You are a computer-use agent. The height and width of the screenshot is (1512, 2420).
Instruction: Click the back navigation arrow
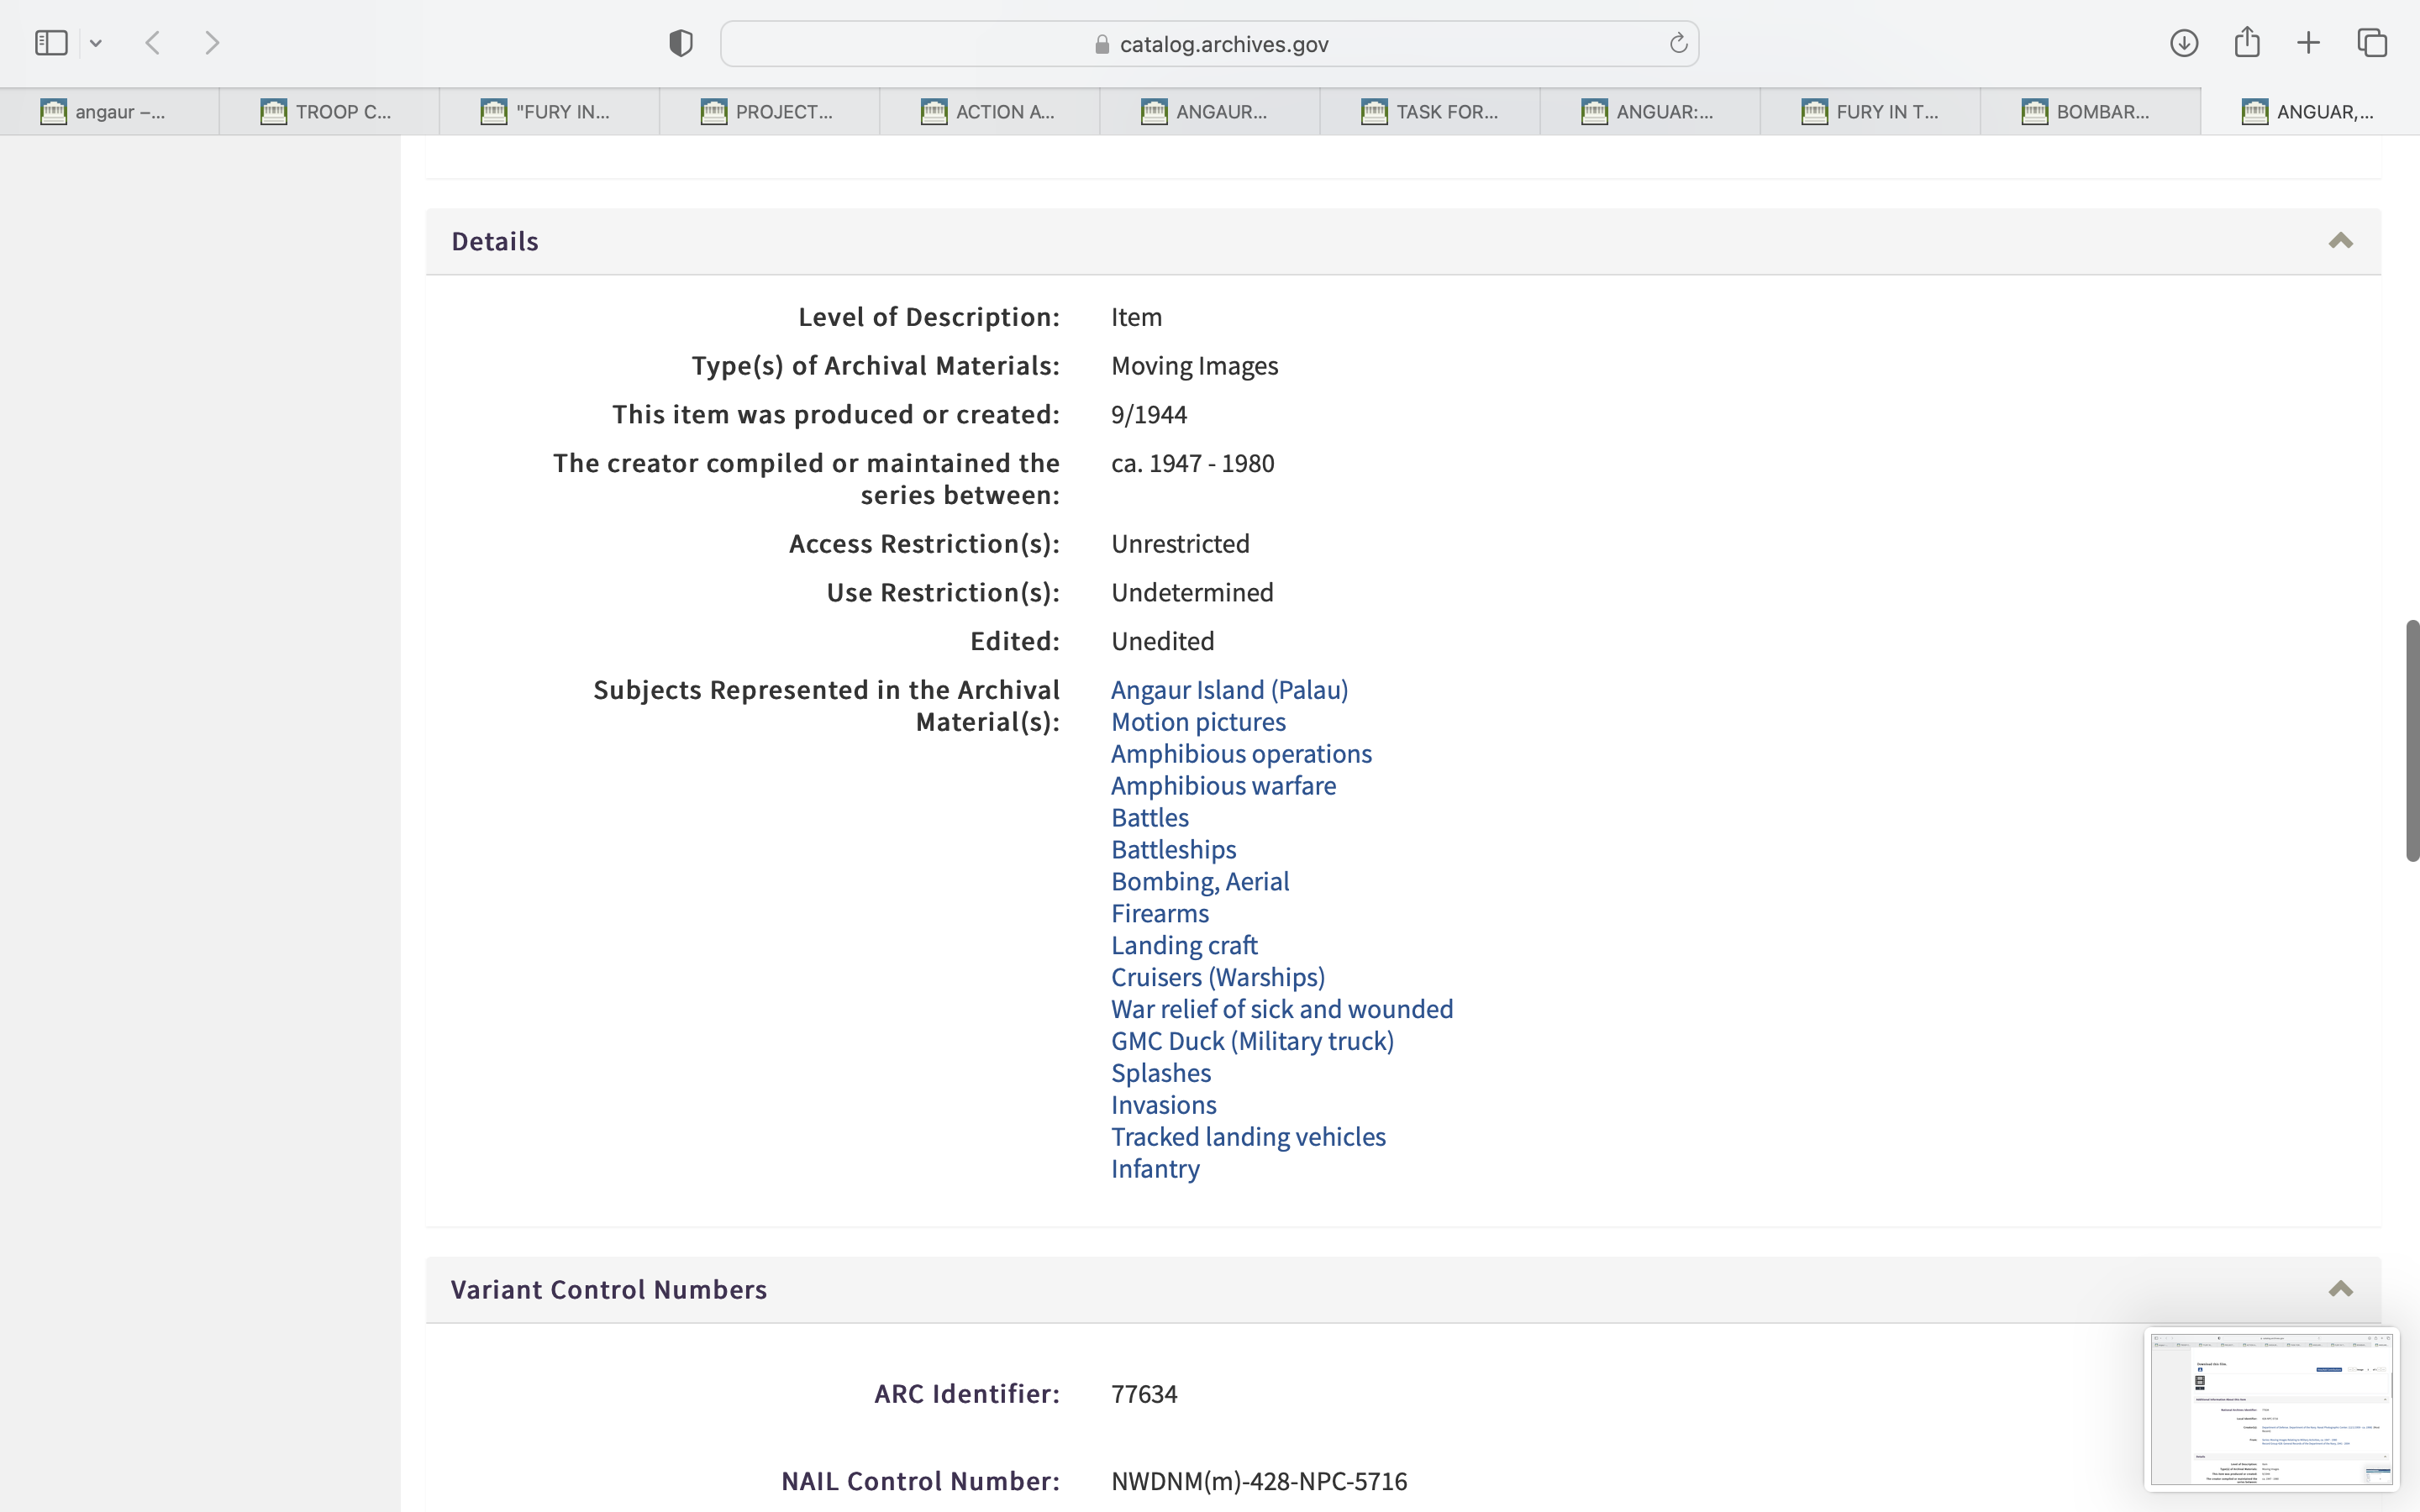click(x=153, y=43)
